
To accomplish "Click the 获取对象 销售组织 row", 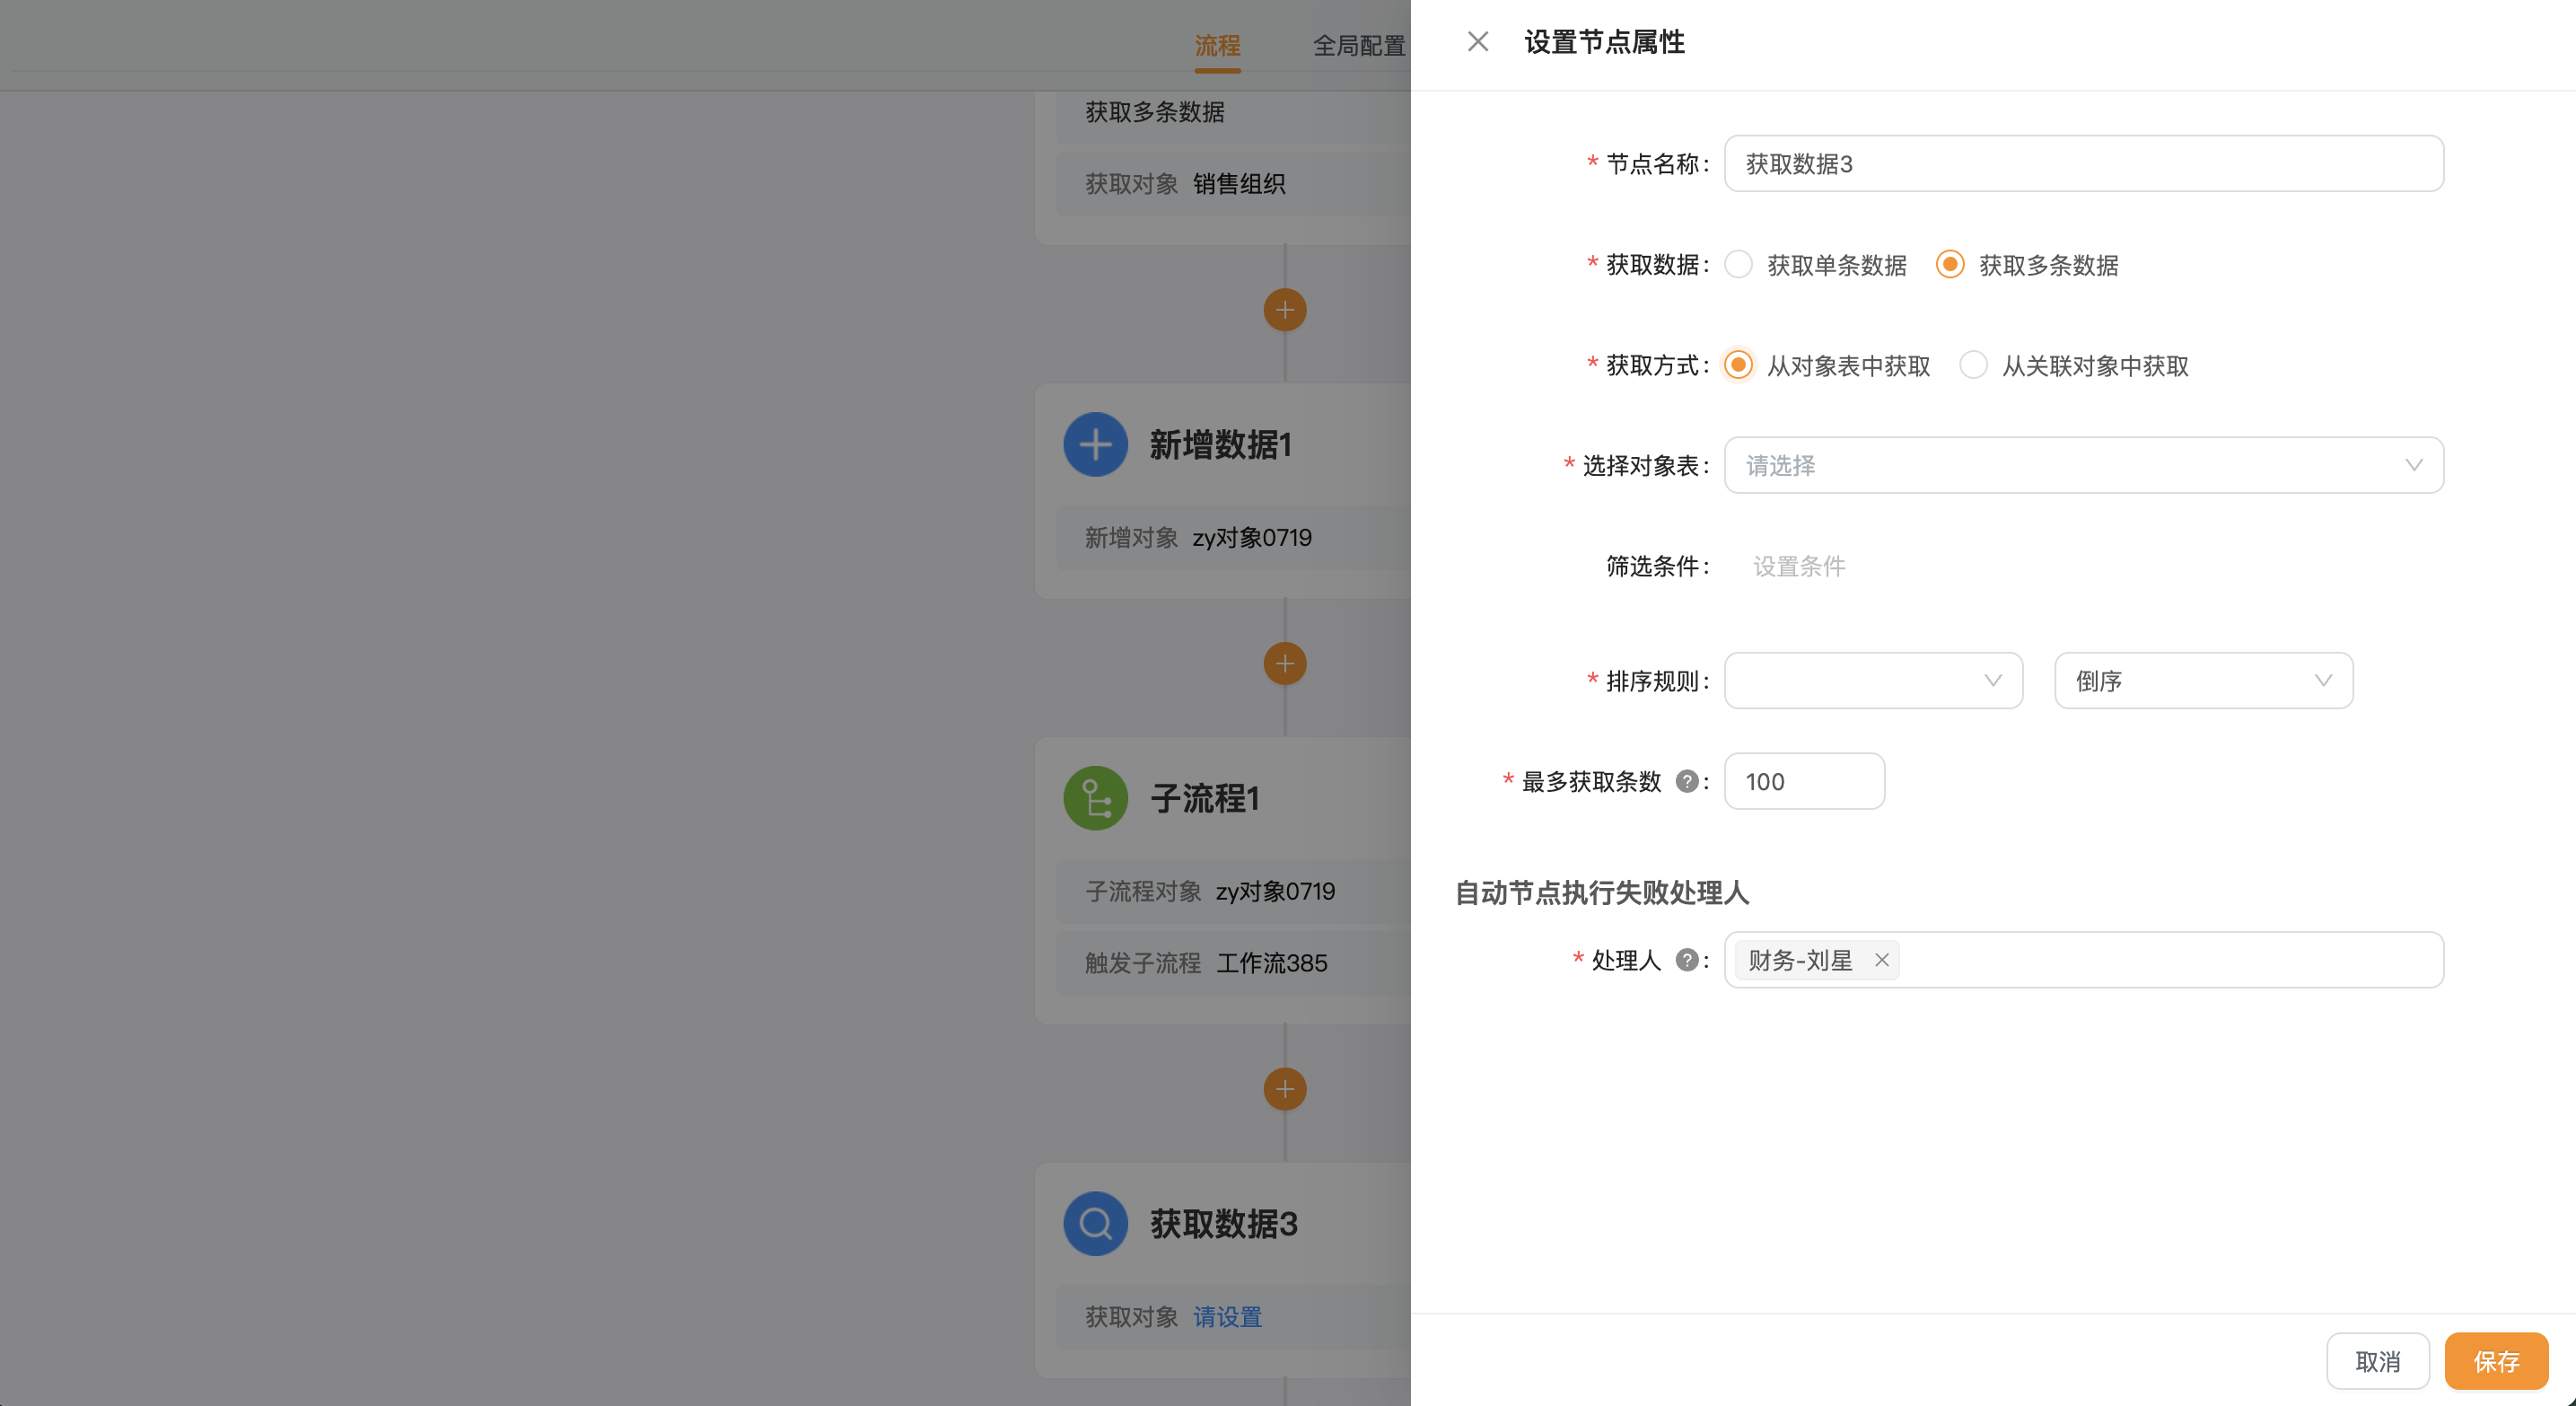I will click(x=1233, y=184).
